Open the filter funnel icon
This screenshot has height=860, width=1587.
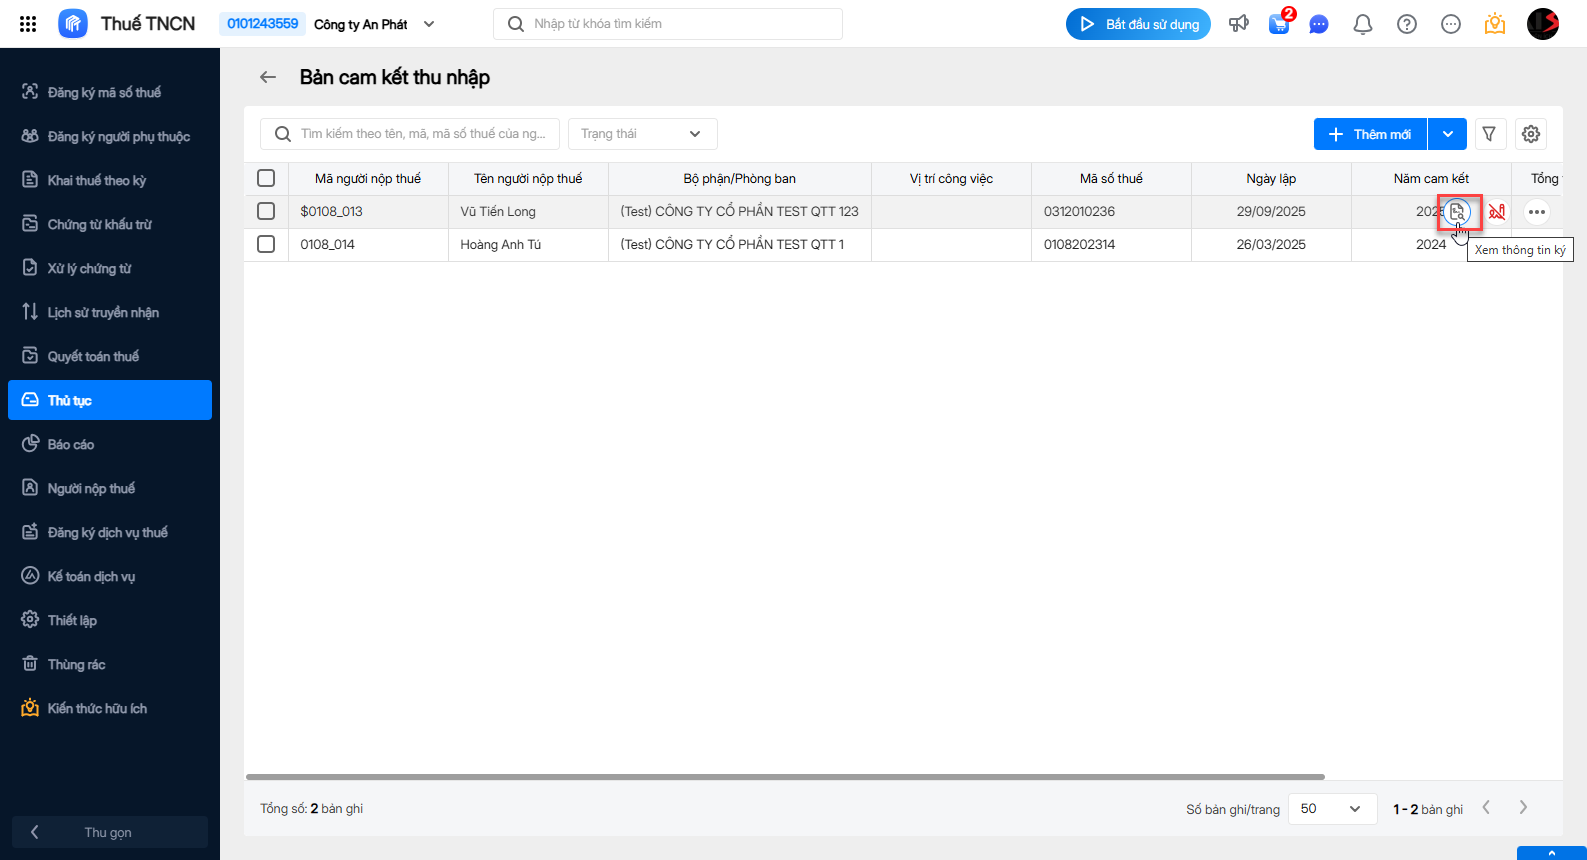coord(1489,134)
